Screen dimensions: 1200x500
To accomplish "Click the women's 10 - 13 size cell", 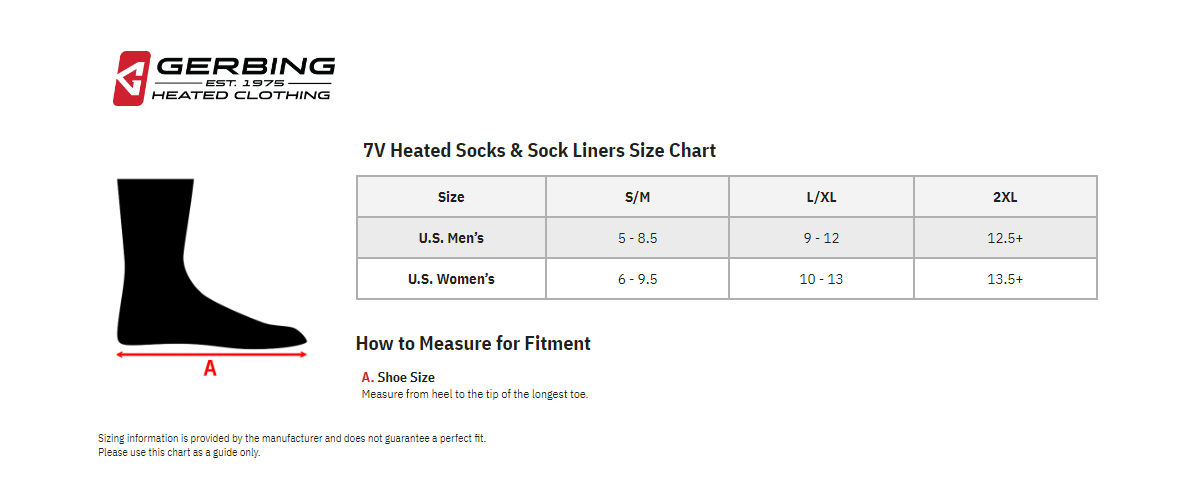I will (x=821, y=279).
